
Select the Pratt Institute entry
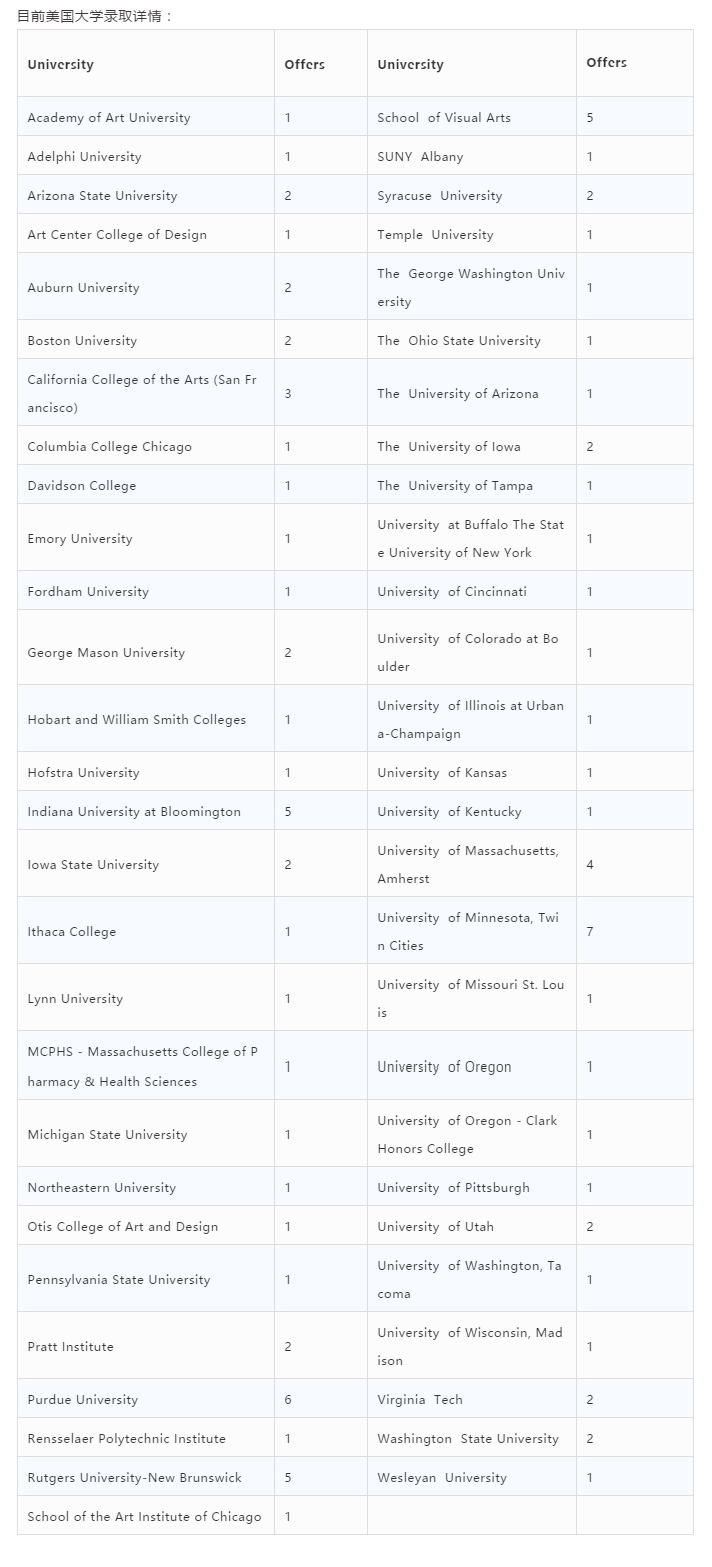coord(146,1346)
